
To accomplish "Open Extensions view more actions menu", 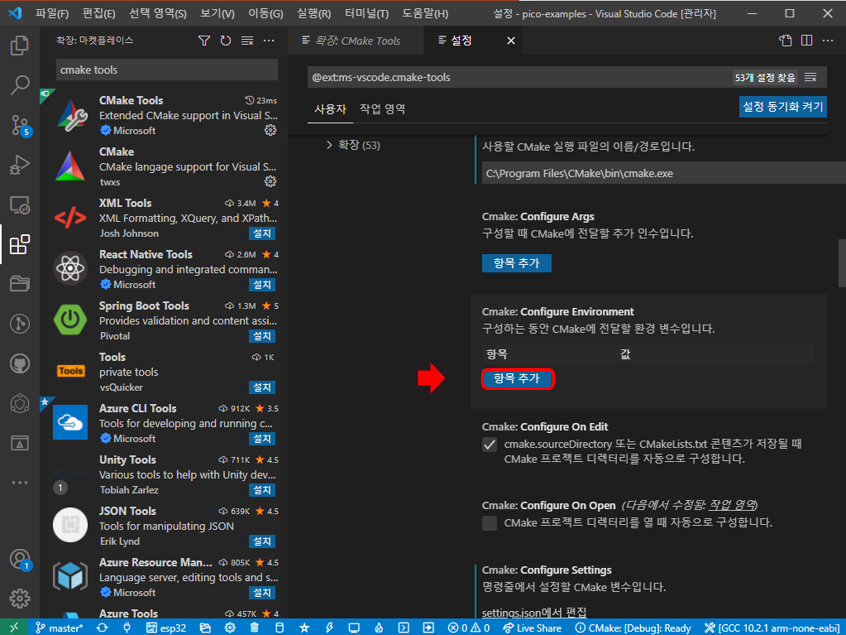I will coord(269,40).
